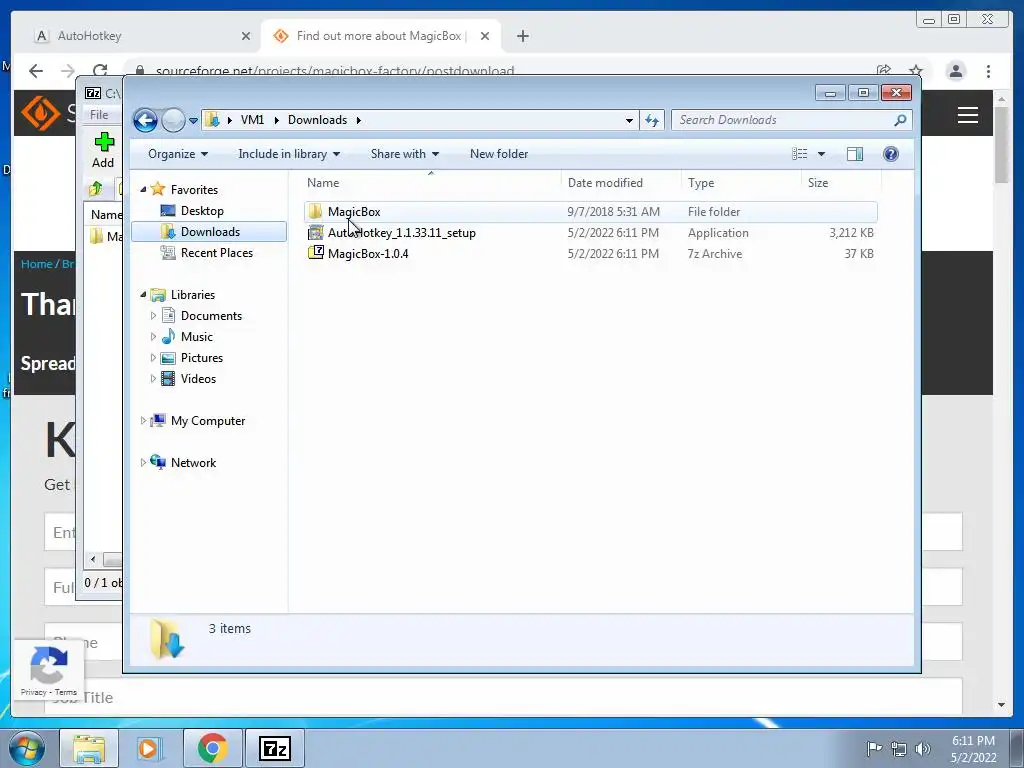Click the Explorer help icon
The height and width of the screenshot is (768, 1024).
click(x=891, y=154)
